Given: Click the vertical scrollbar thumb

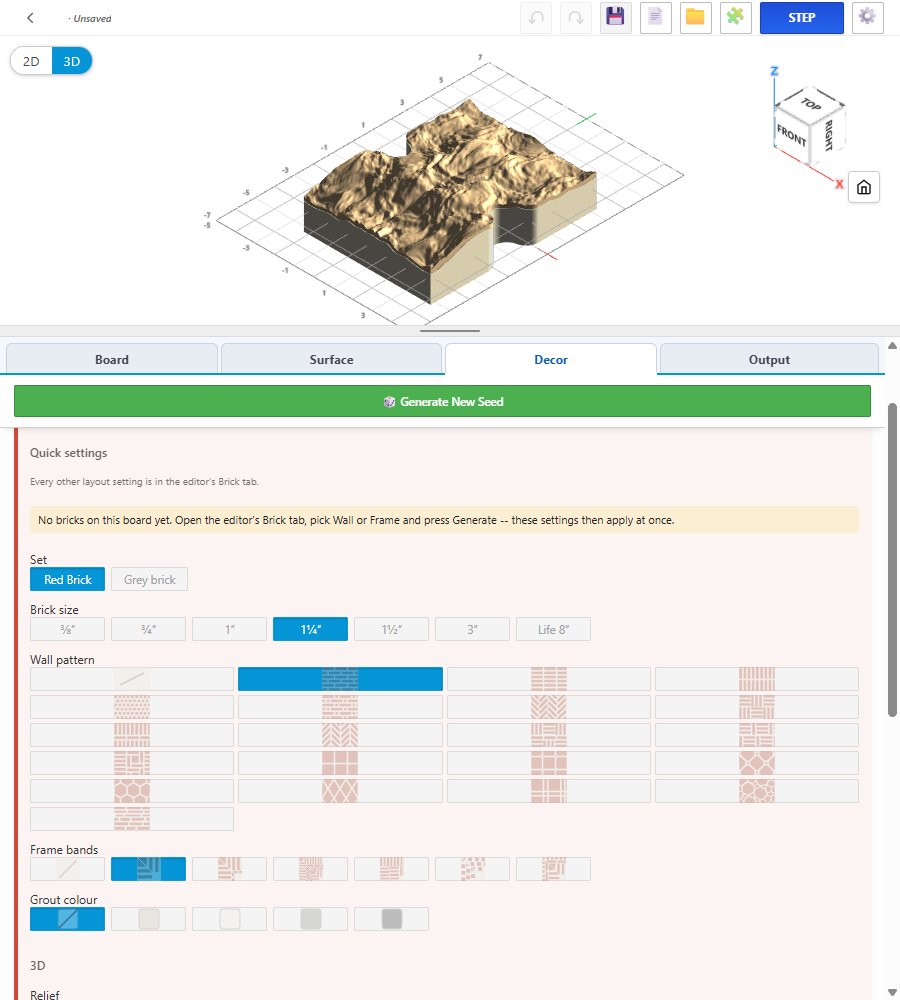Looking at the screenshot, I should [892, 560].
